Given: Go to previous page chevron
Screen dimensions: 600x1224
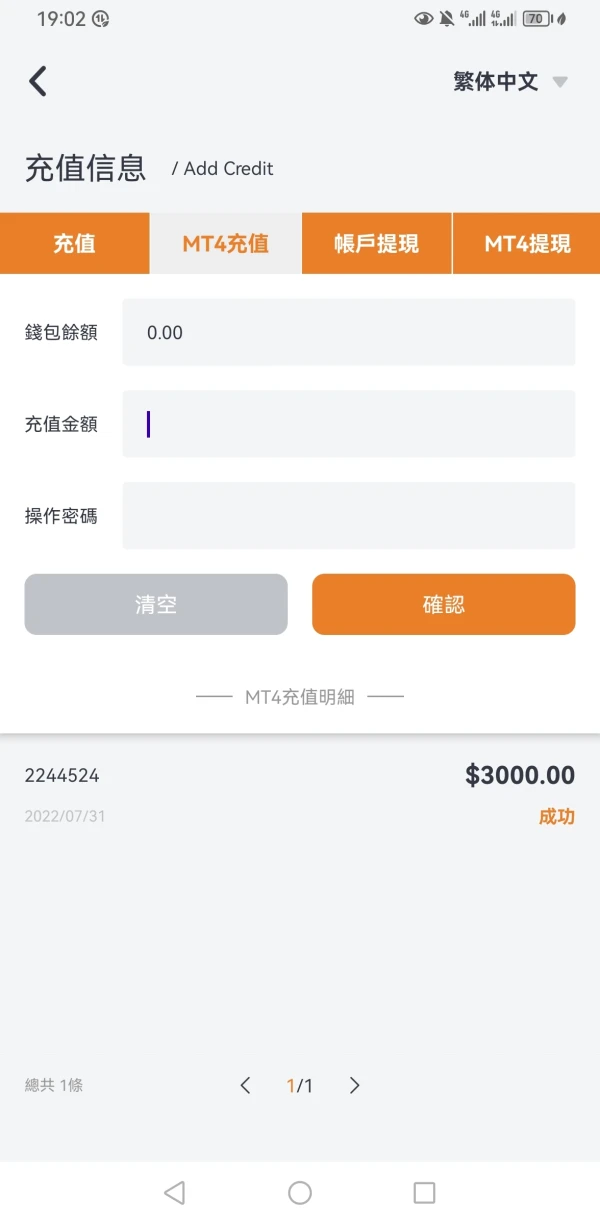Looking at the screenshot, I should point(245,1085).
